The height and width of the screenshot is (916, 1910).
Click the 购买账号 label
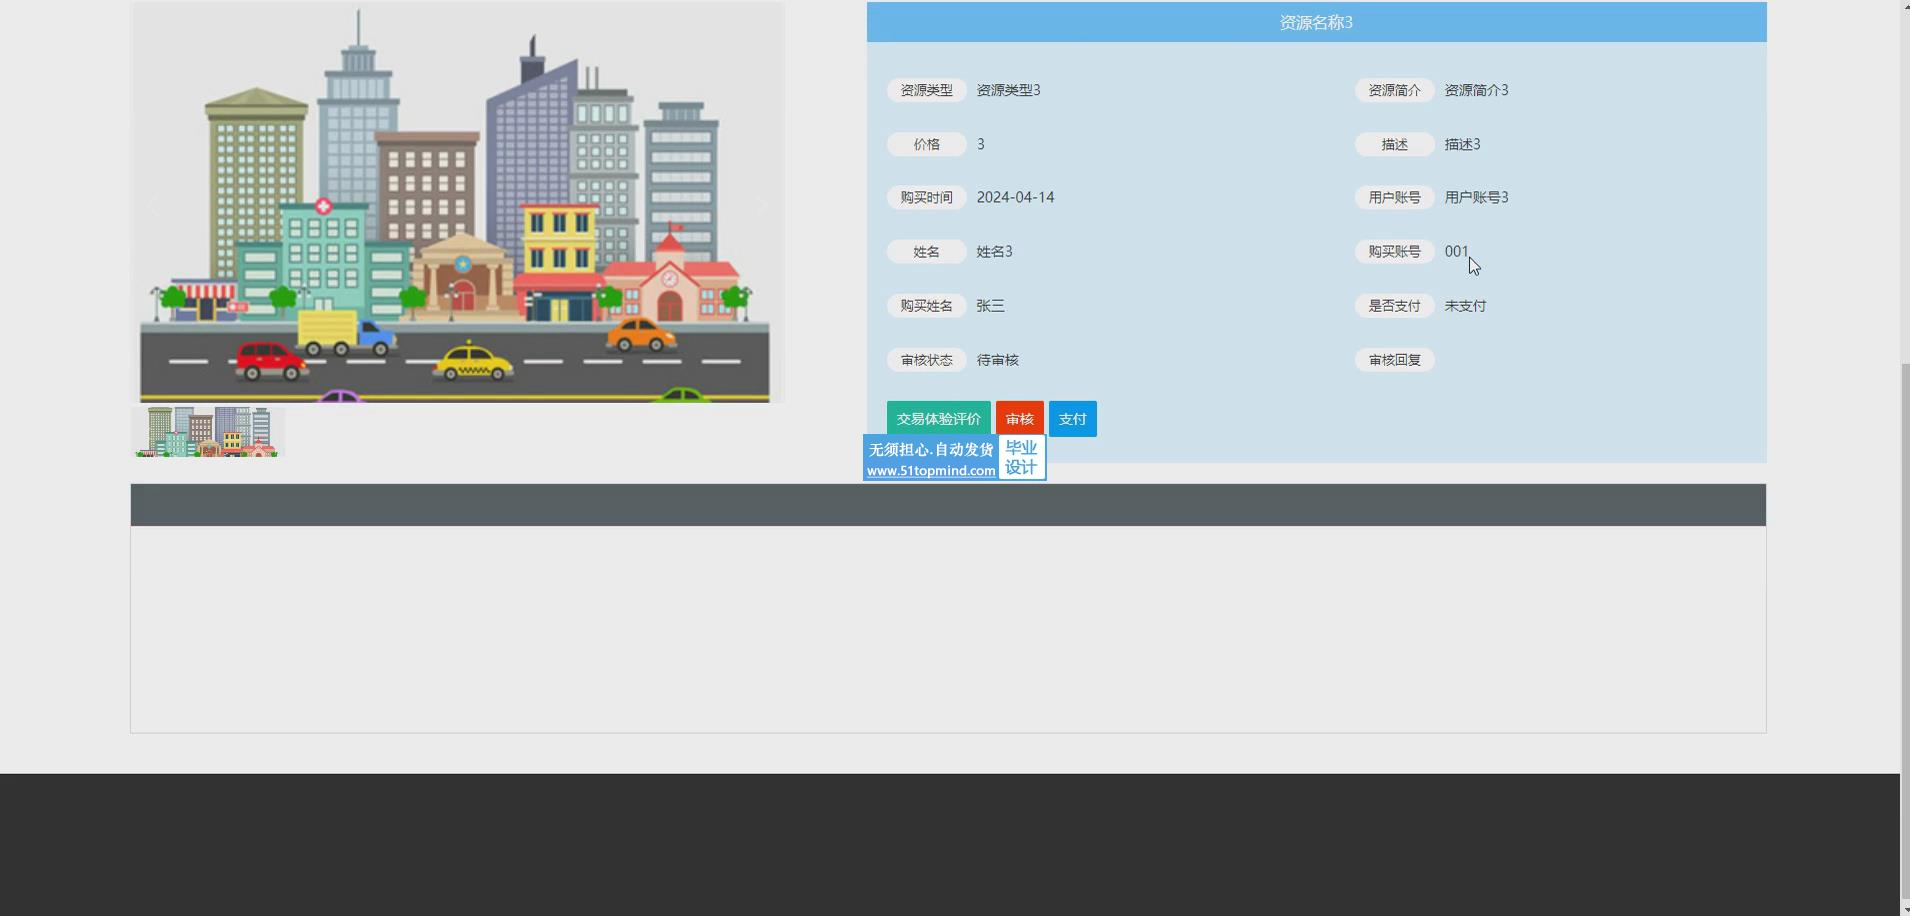pyautogui.click(x=1394, y=251)
